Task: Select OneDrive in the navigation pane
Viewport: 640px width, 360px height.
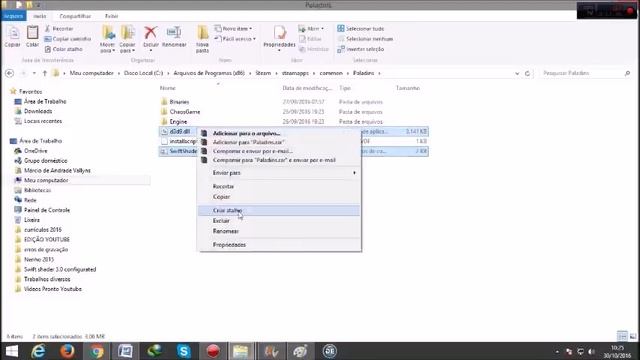Action: [36, 151]
